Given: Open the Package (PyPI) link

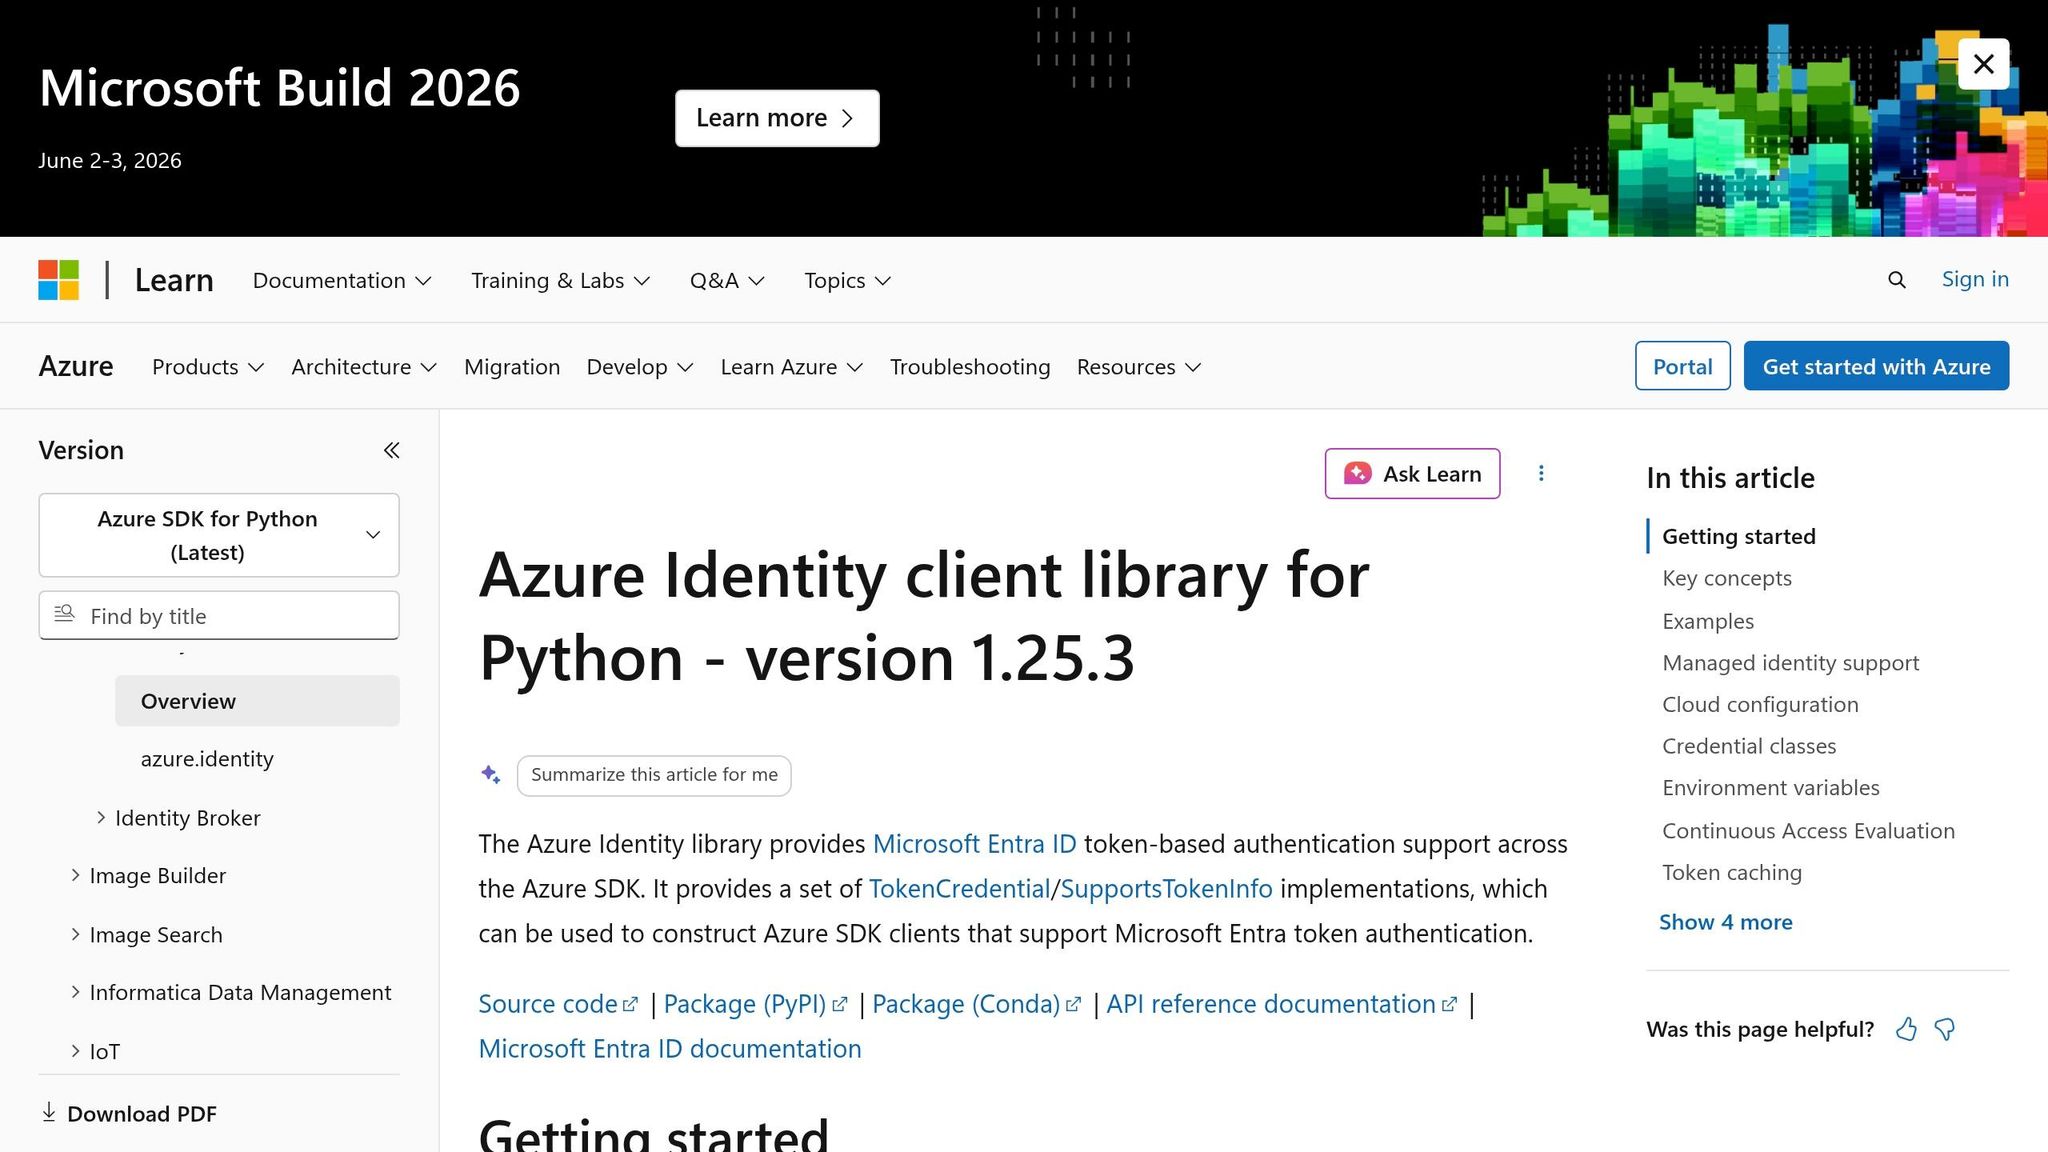Looking at the screenshot, I should [755, 1004].
